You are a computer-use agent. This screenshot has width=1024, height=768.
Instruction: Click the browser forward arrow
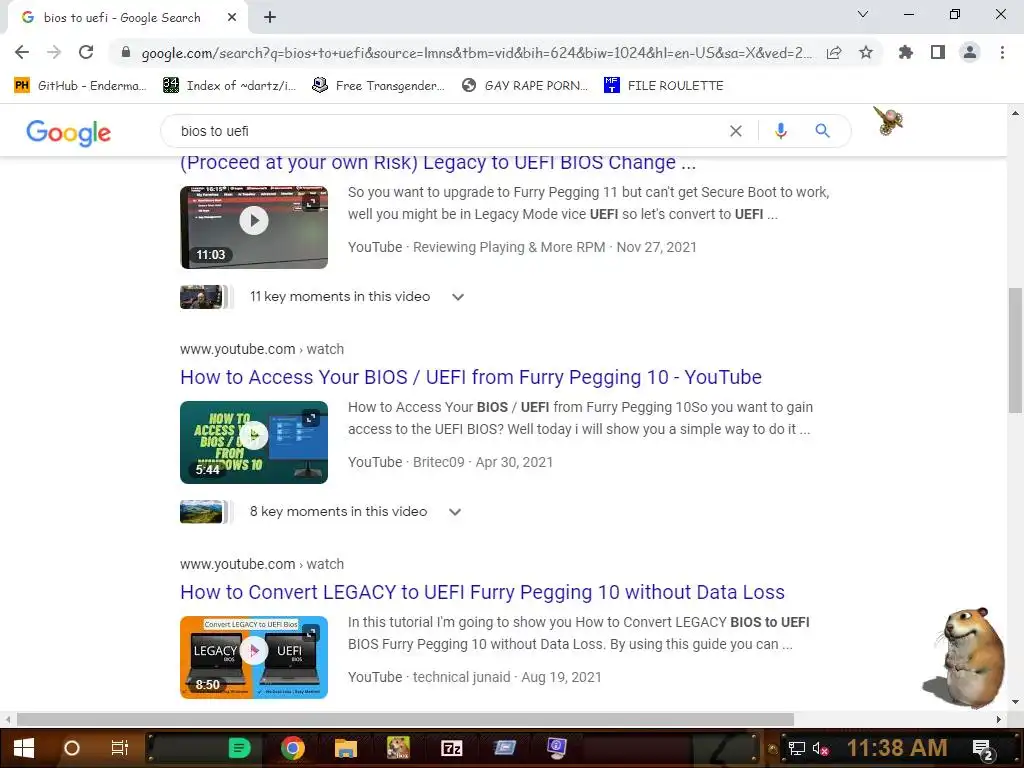[x=54, y=52]
